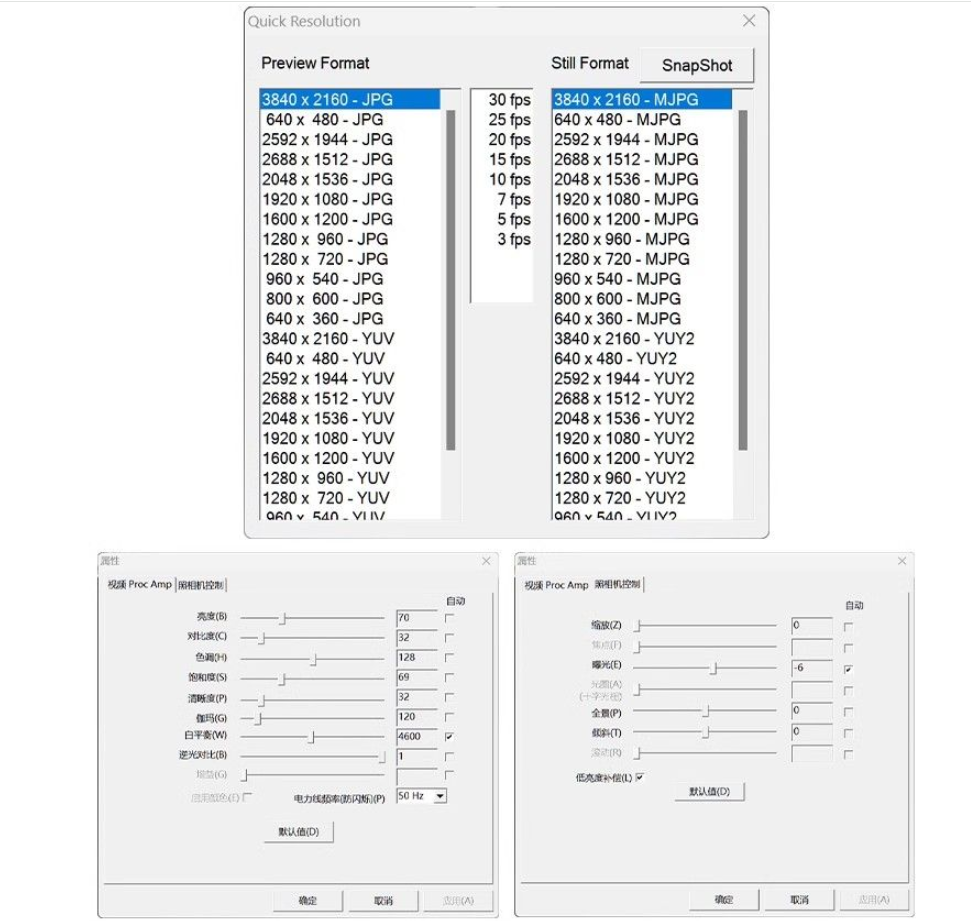Click the 缩放(Z) zoom slider
The image size is (971, 921).
(705, 626)
